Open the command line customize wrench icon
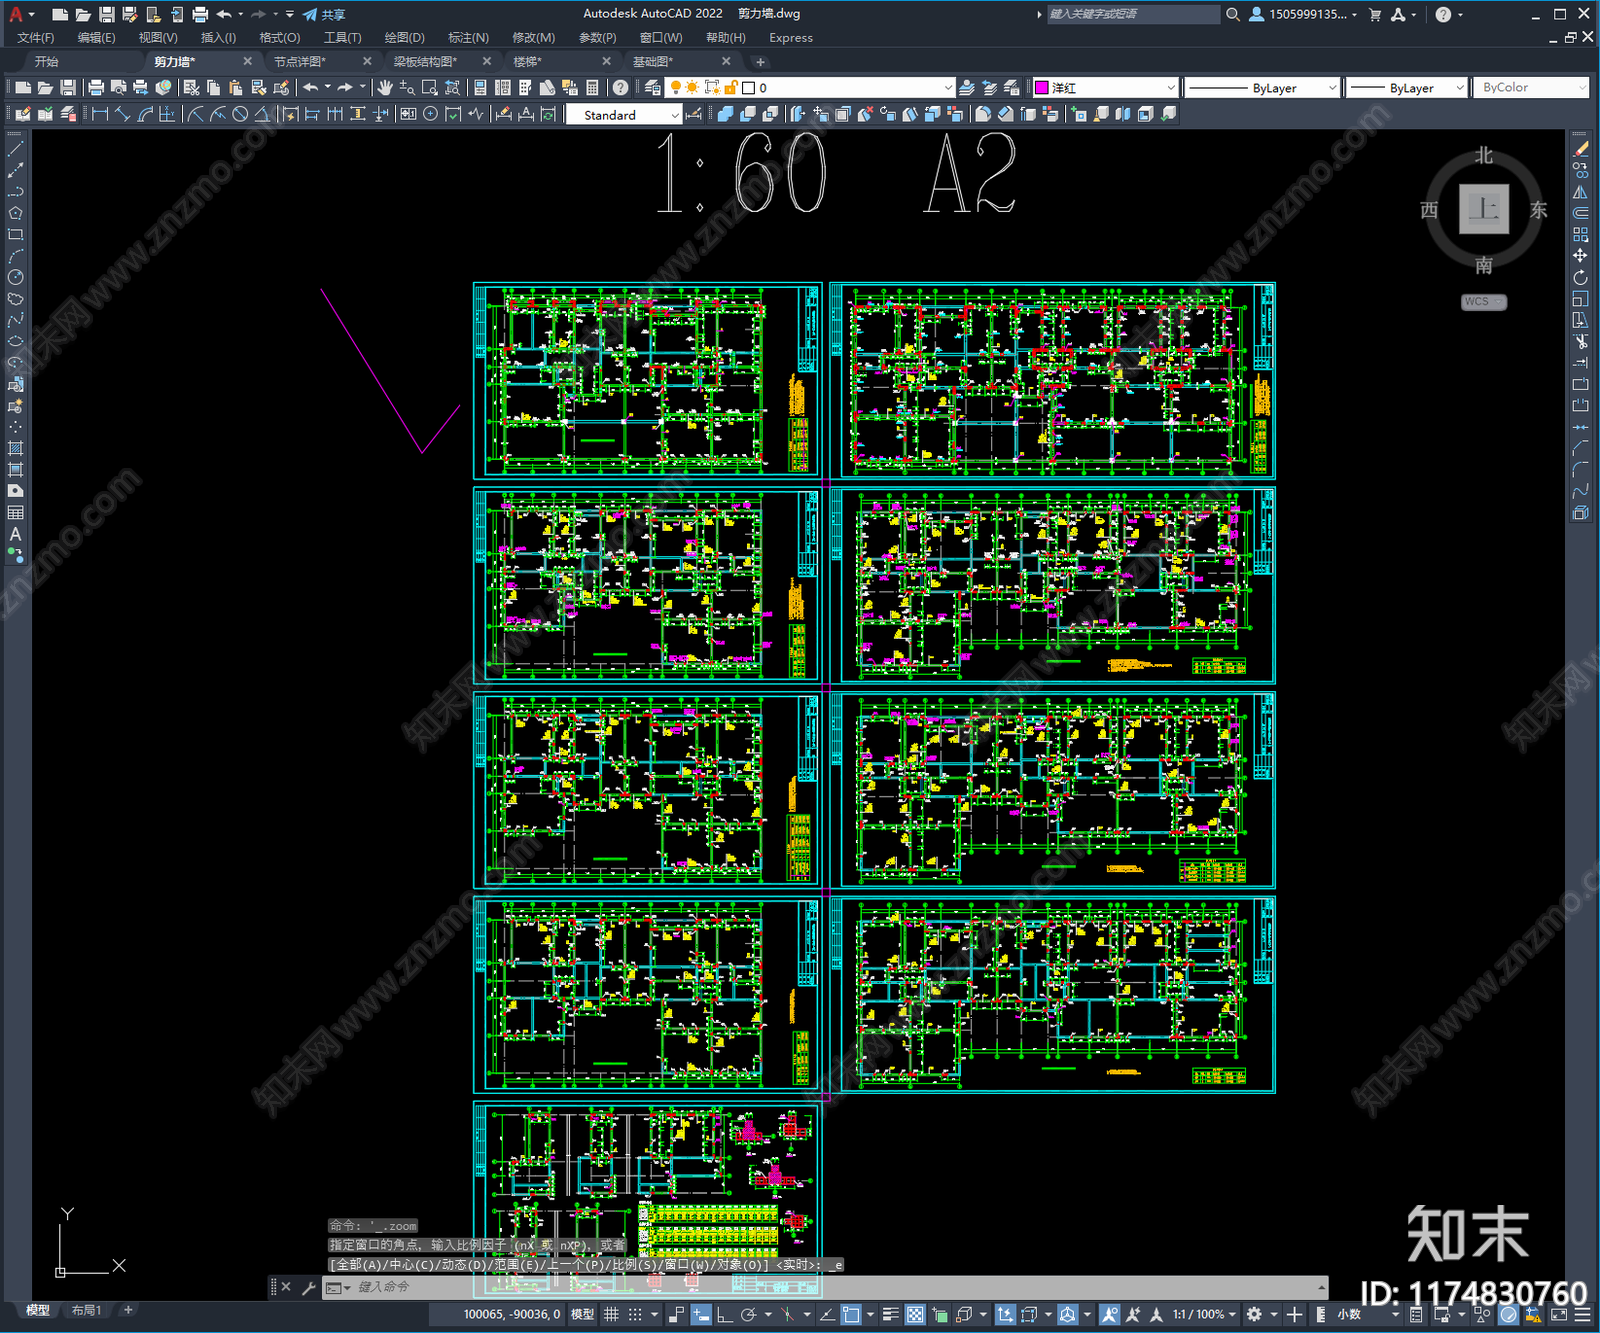Screen dimensions: 1600x1333 [309, 1287]
